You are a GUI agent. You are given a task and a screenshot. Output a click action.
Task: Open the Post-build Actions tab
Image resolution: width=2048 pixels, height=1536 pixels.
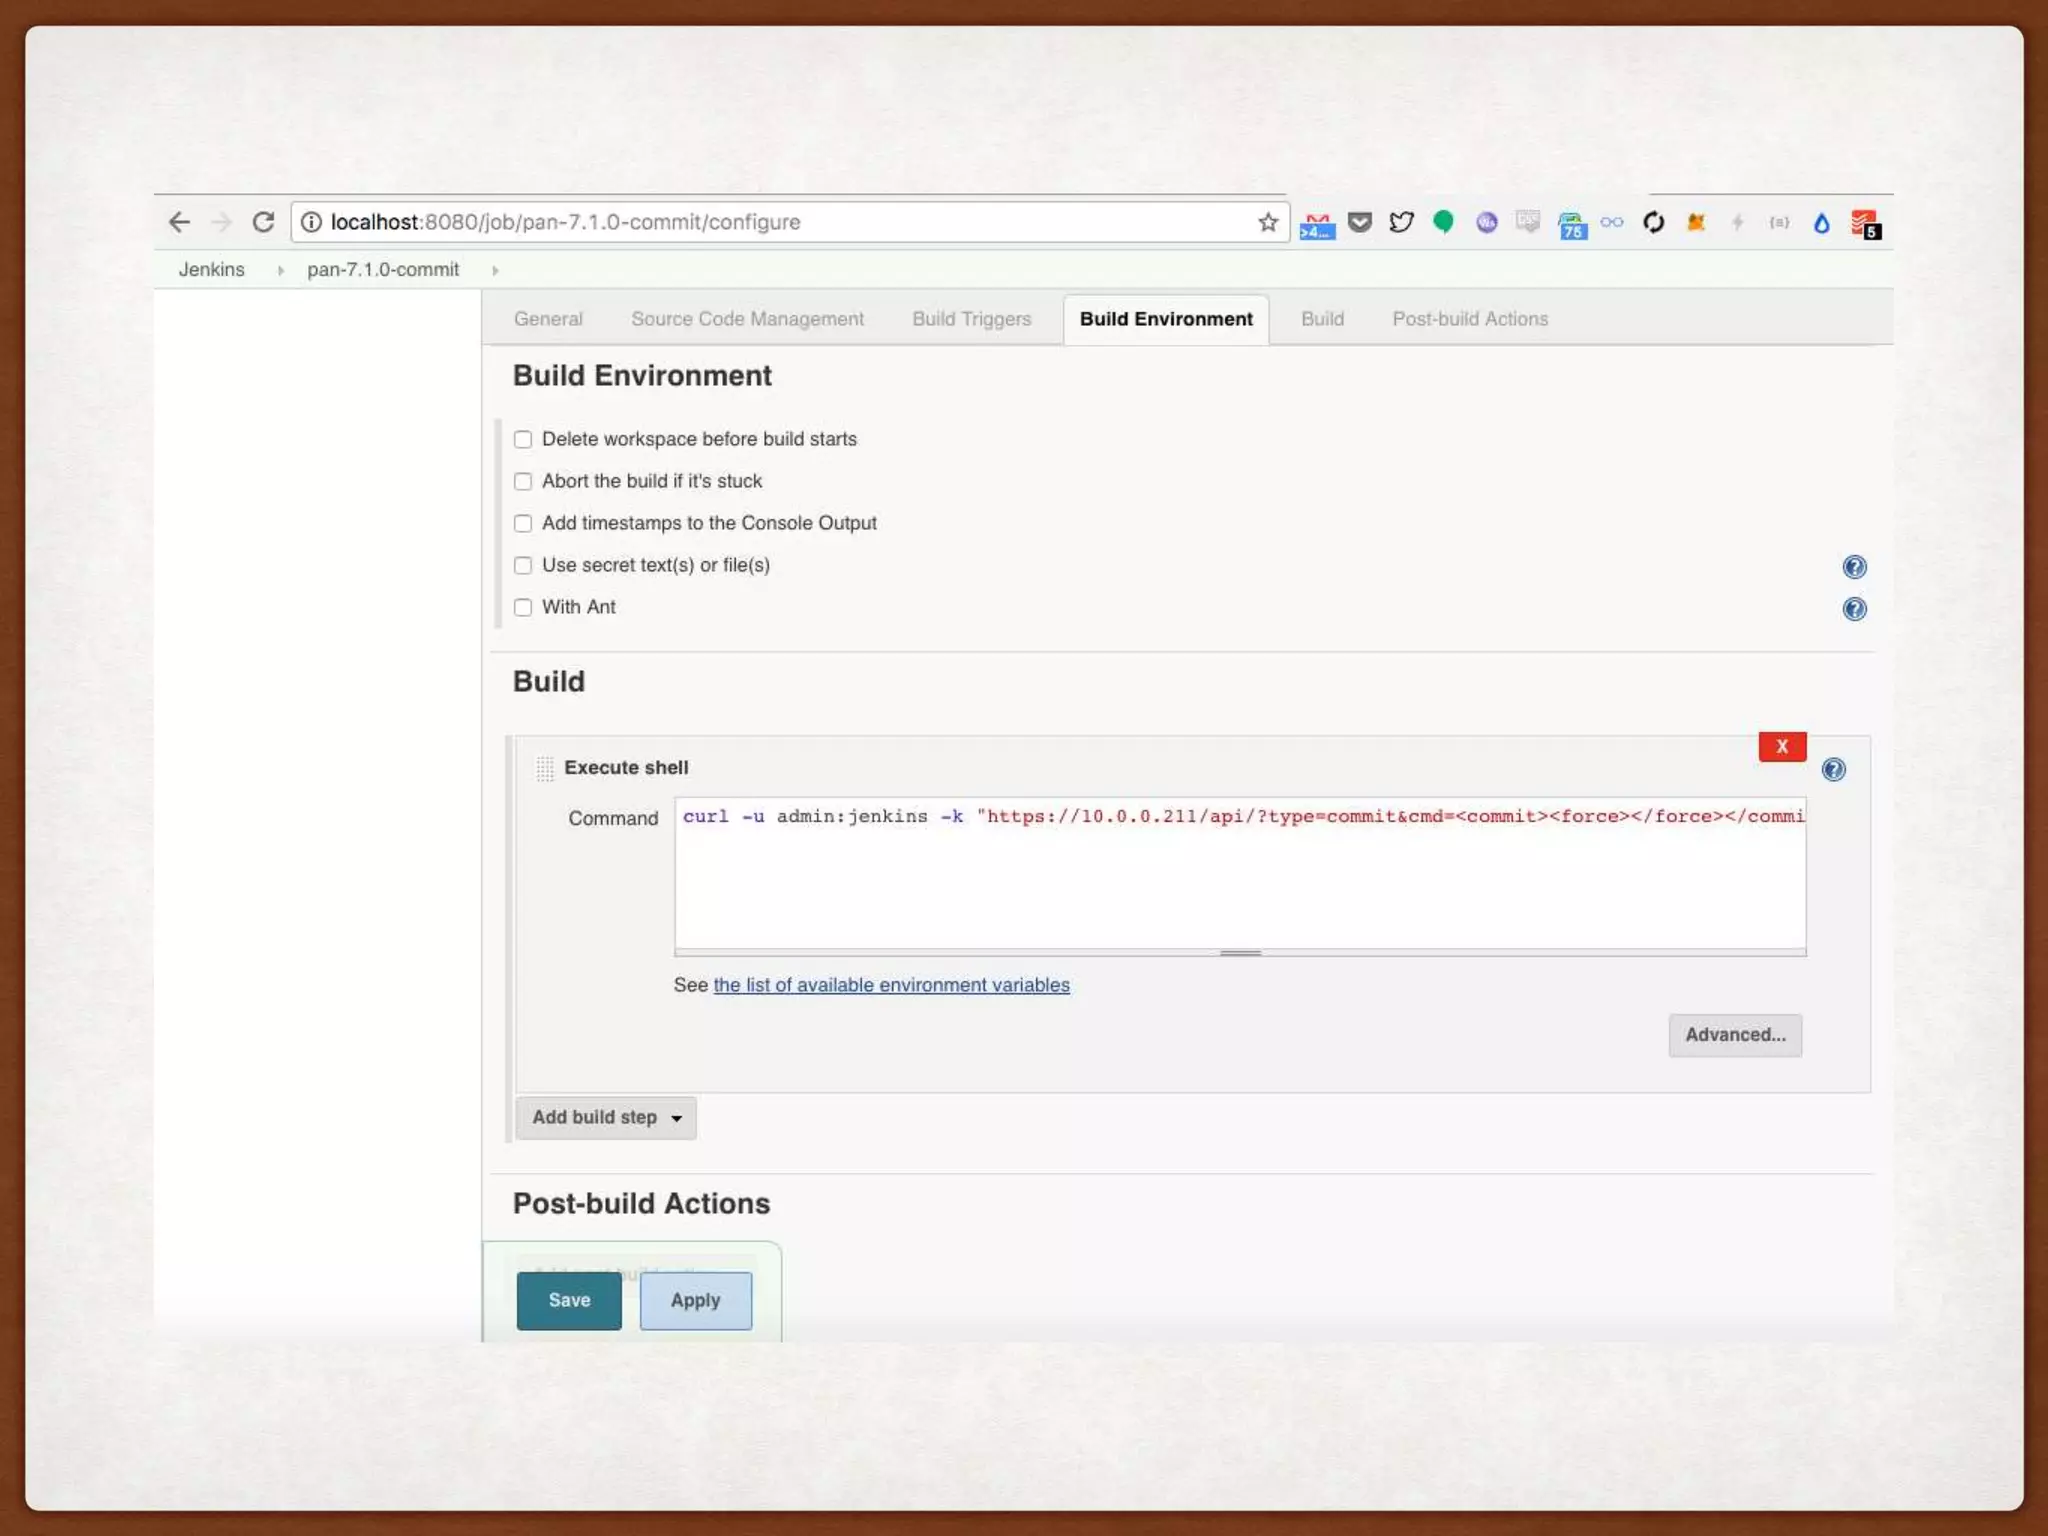tap(1470, 319)
